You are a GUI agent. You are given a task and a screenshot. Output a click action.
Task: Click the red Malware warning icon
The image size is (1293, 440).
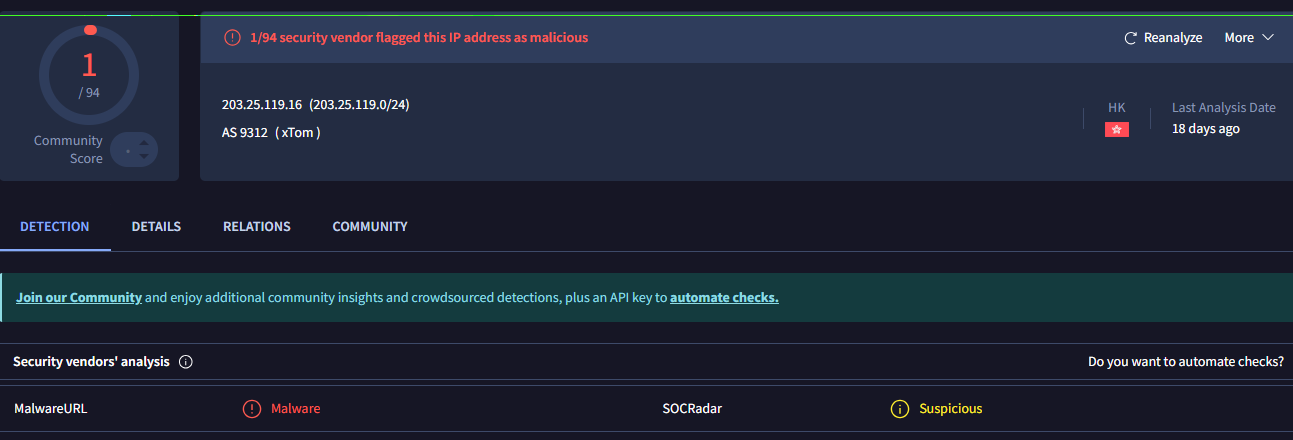coord(251,409)
